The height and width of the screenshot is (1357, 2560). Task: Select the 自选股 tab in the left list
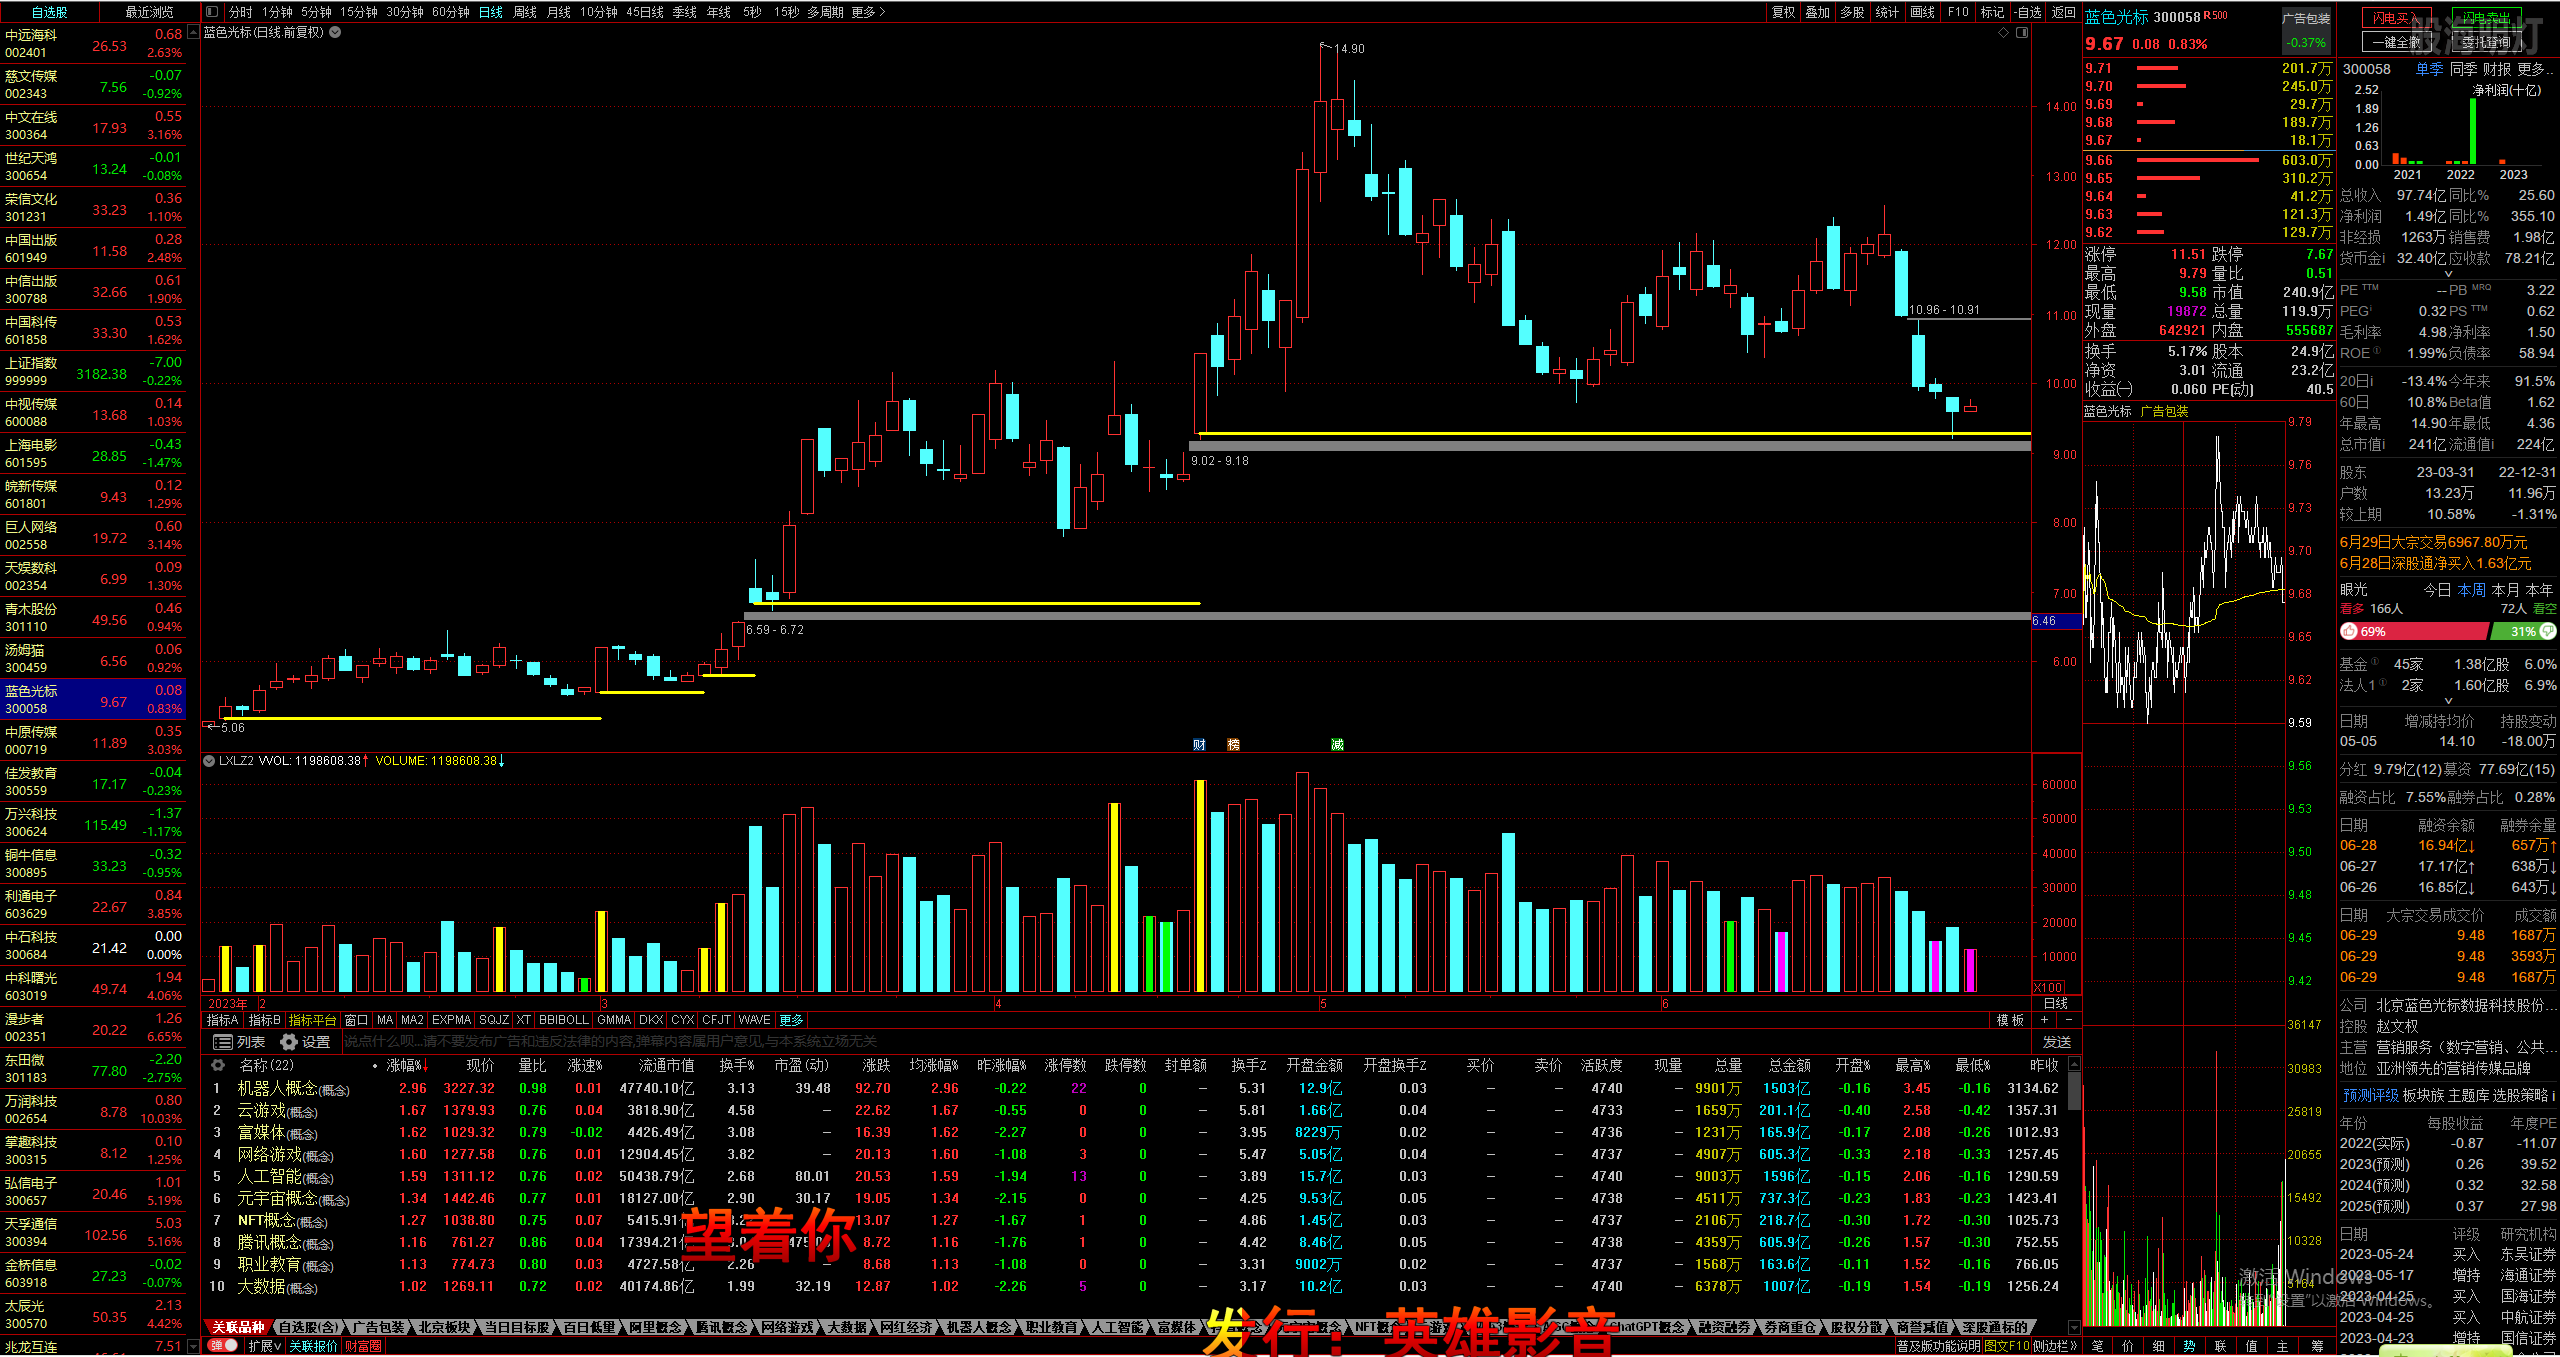(50, 12)
